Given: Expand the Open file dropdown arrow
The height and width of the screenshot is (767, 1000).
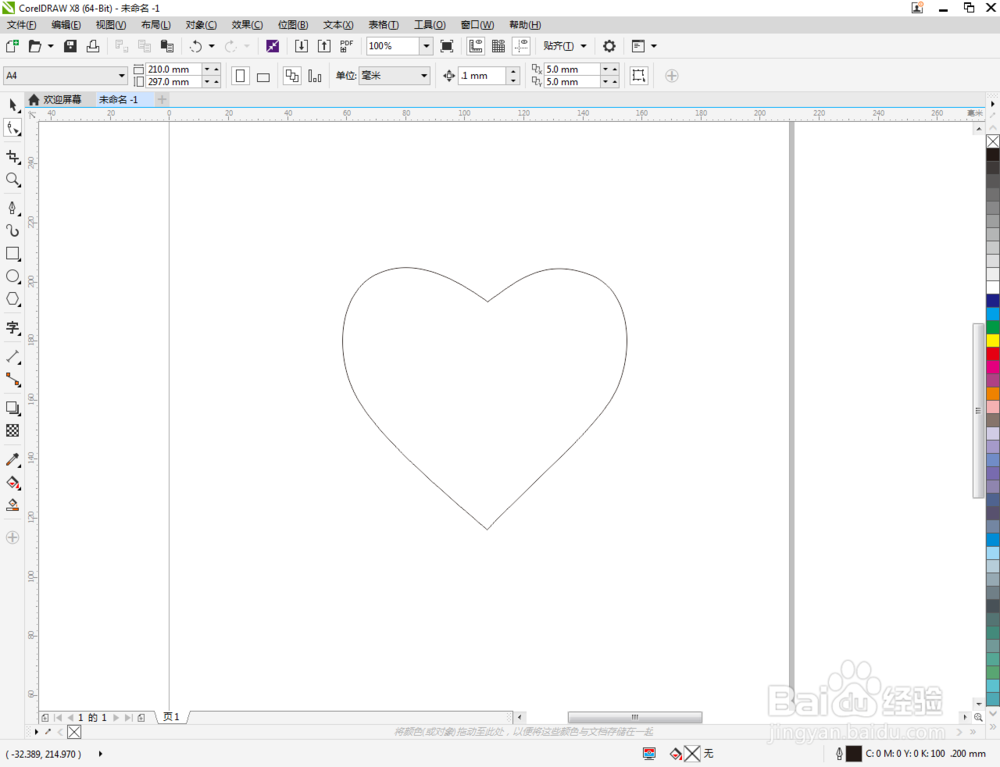Looking at the screenshot, I should click(51, 46).
